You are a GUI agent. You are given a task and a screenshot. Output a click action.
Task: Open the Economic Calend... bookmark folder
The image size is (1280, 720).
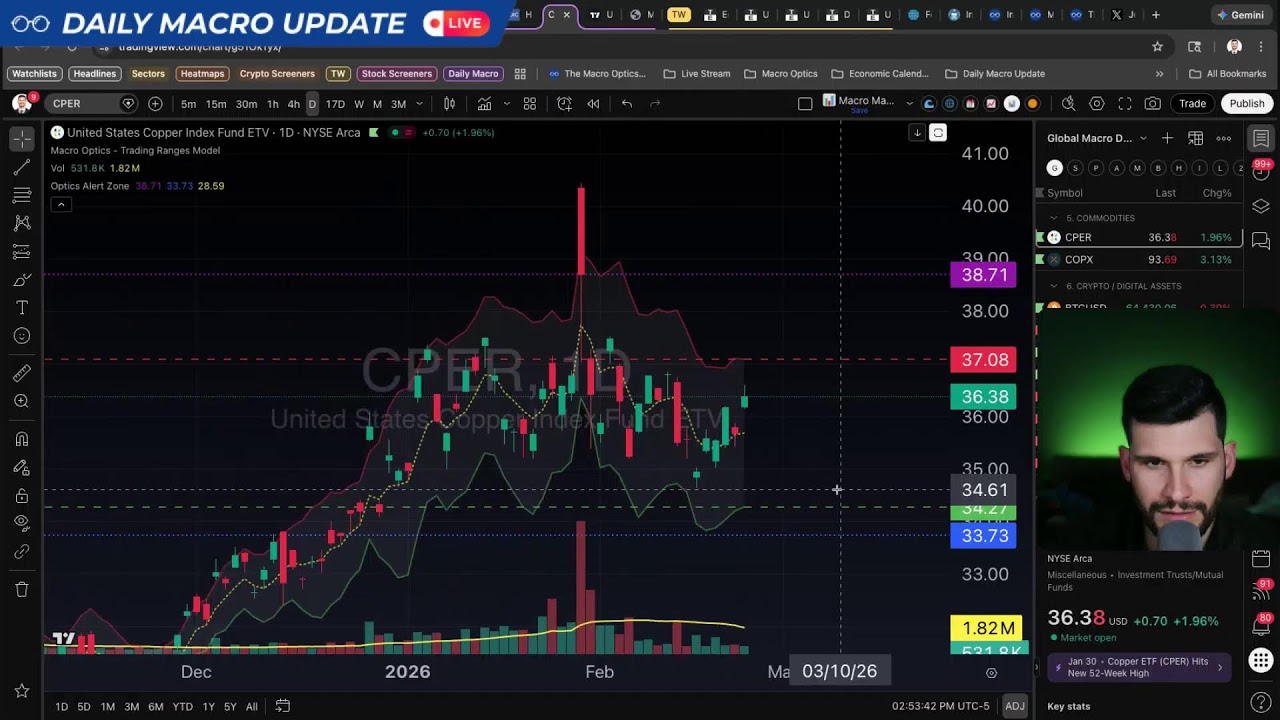[x=880, y=74]
